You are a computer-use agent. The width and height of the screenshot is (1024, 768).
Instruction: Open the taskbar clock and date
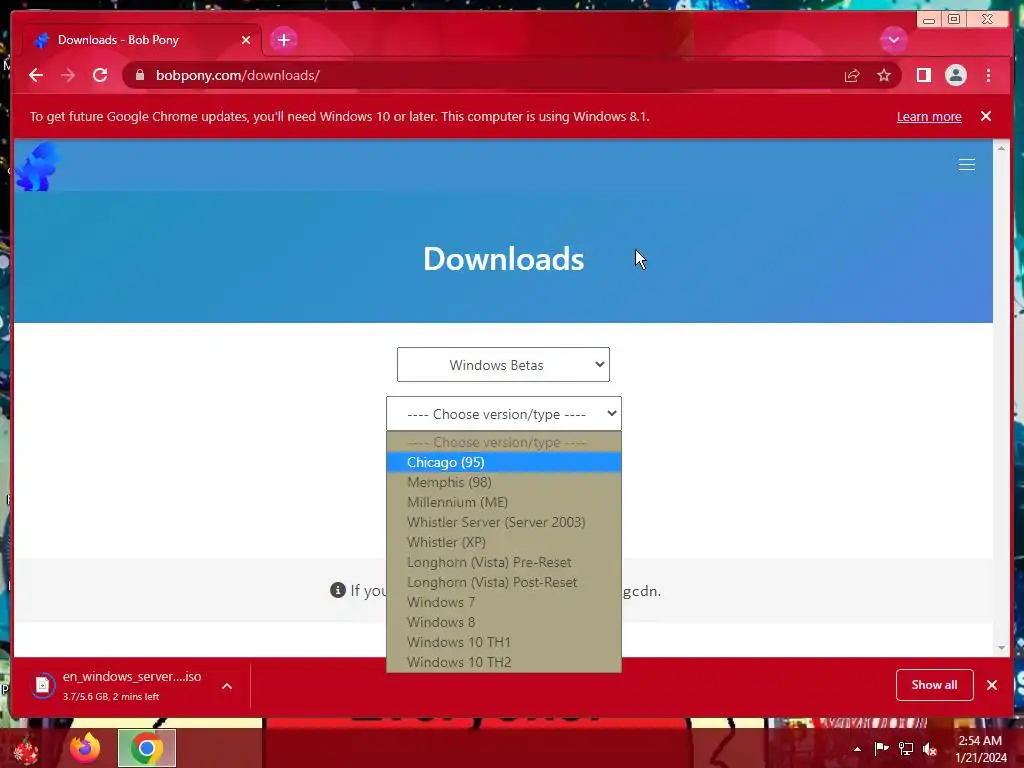click(x=980, y=749)
